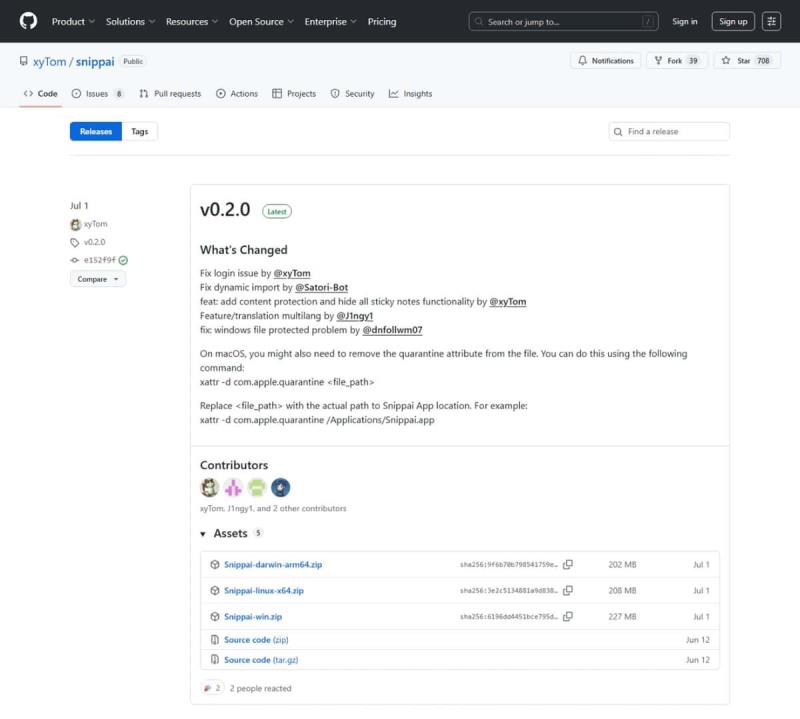800x719 pixels.
Task: Open the xyTom owner profile link
Action: coord(49,62)
